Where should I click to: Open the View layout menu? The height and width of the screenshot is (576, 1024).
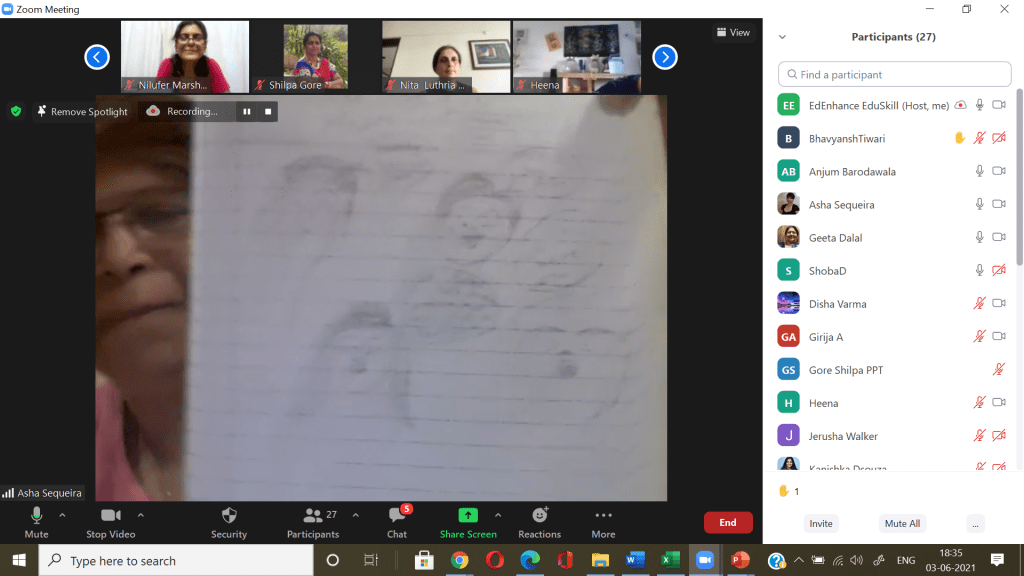click(733, 32)
